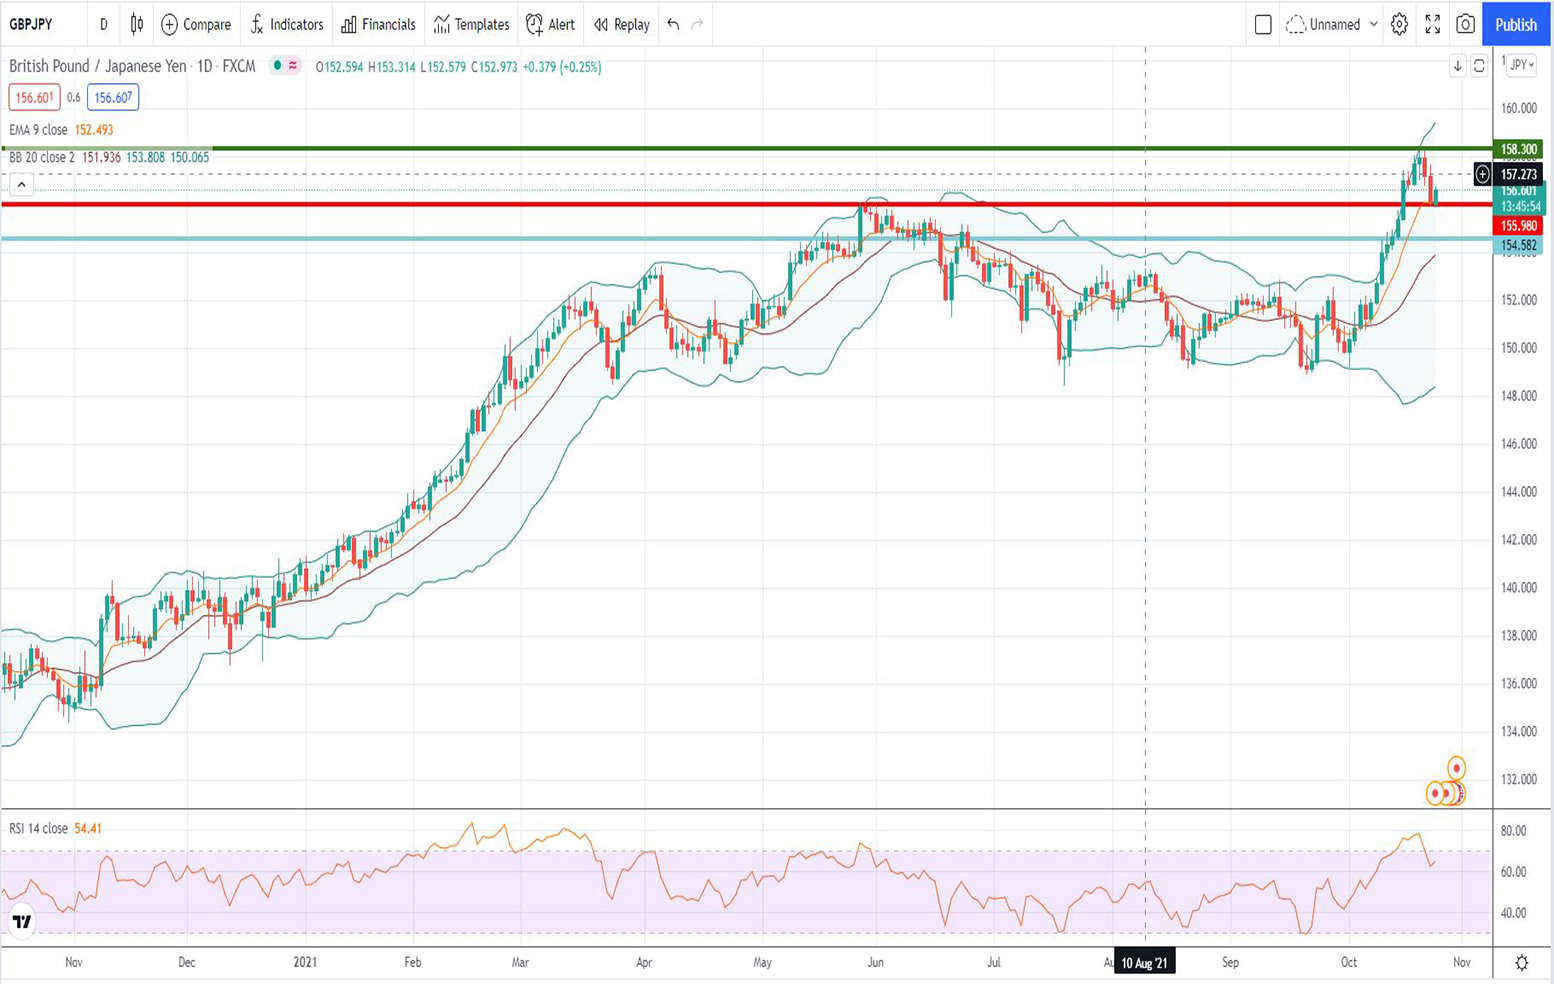Click the plus icon beside 157.273 price
1554x984 pixels.
[x=1482, y=175]
